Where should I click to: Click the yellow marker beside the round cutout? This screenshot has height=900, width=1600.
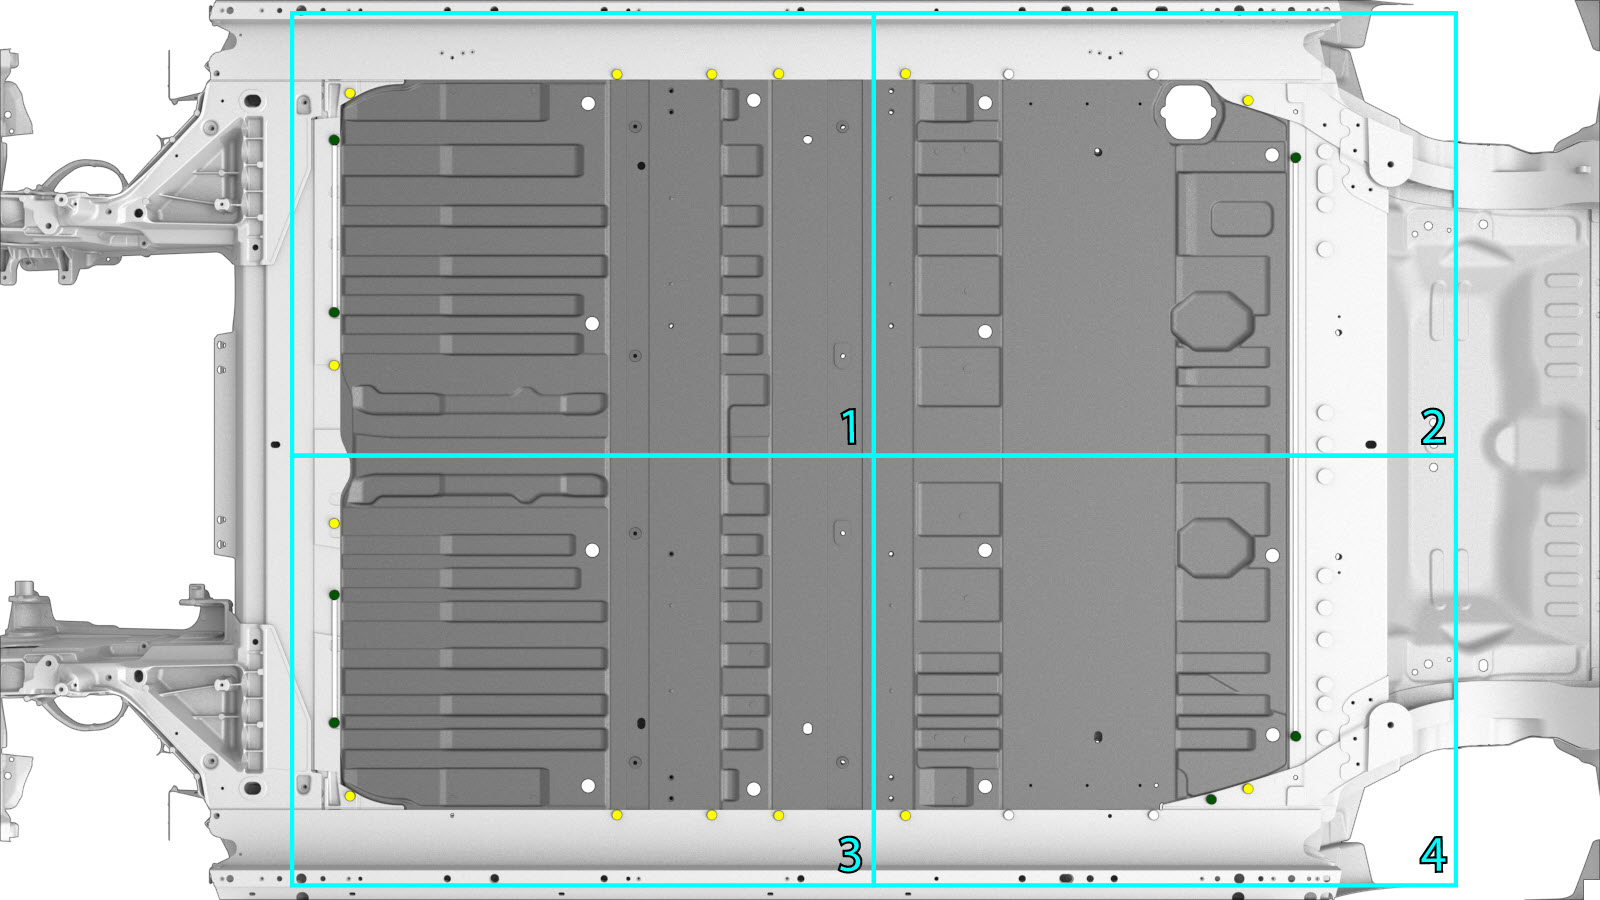click(1248, 101)
